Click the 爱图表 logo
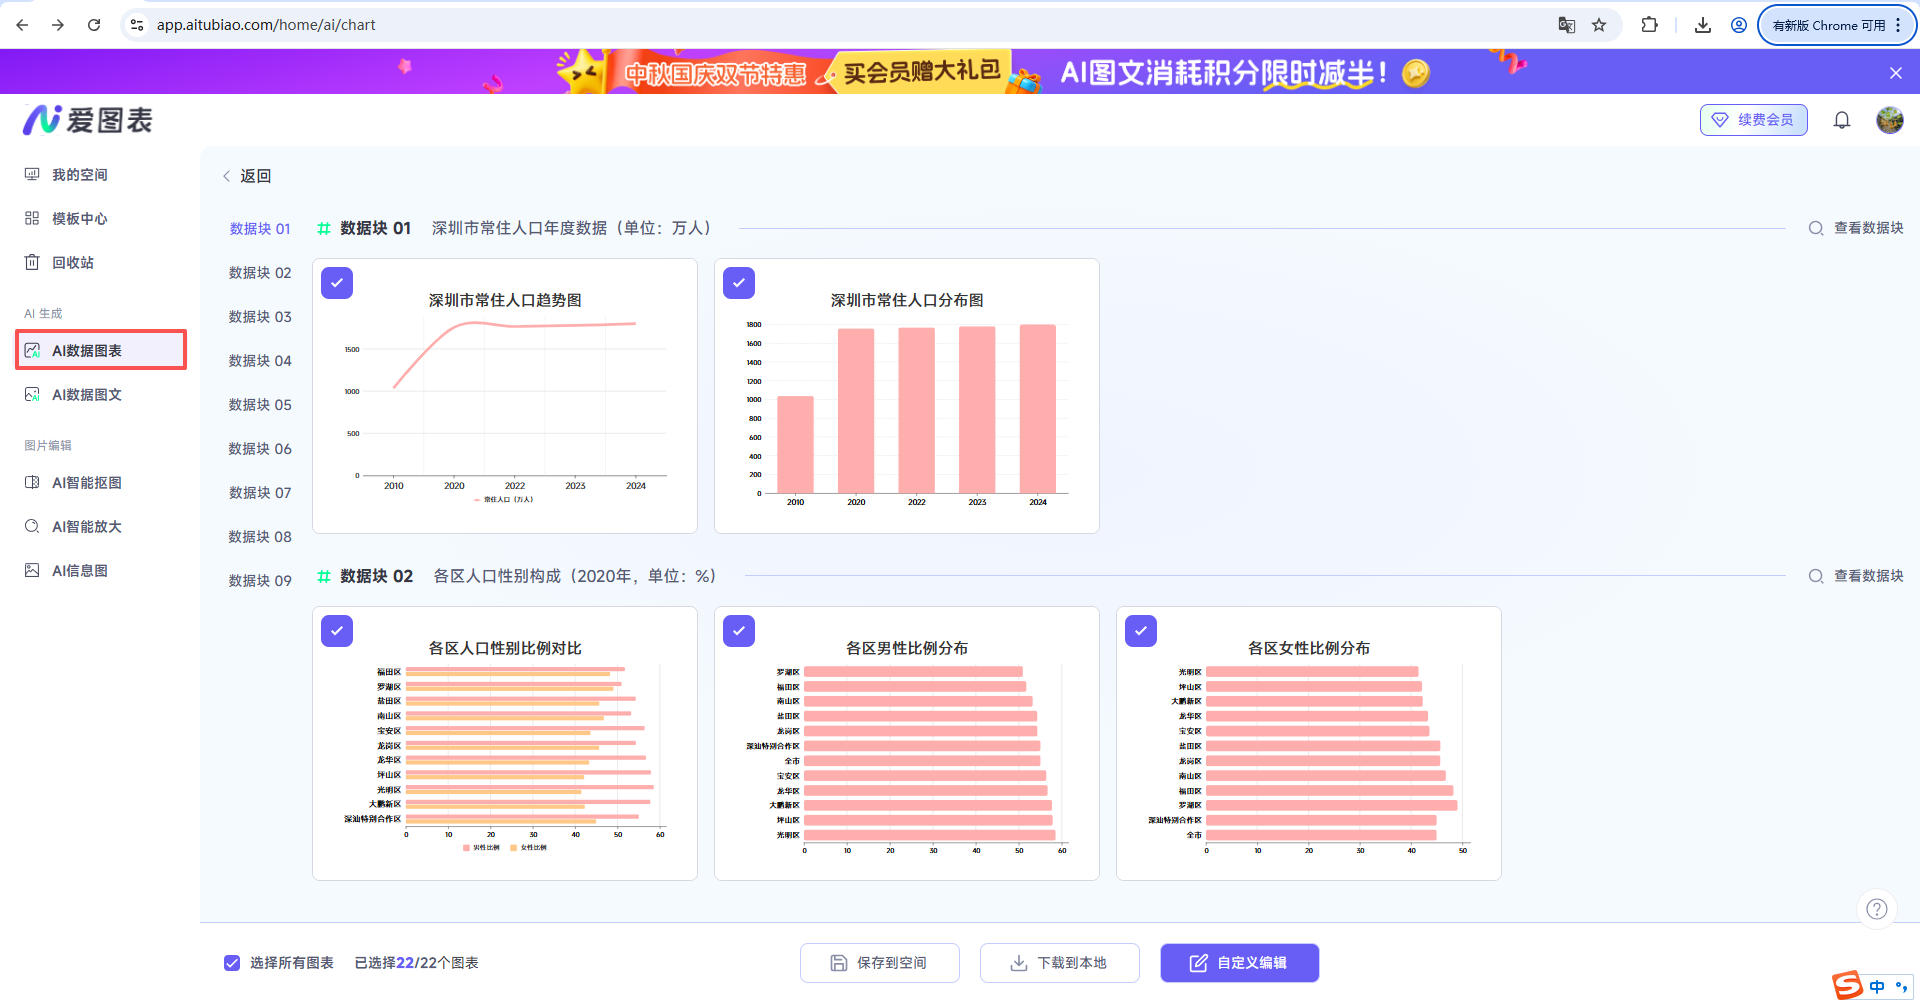This screenshot has width=1920, height=1002. 88,120
